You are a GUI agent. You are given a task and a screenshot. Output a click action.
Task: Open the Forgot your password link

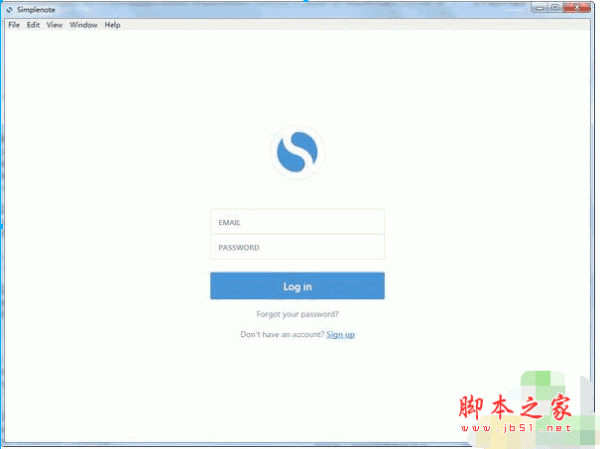pyautogui.click(x=297, y=314)
